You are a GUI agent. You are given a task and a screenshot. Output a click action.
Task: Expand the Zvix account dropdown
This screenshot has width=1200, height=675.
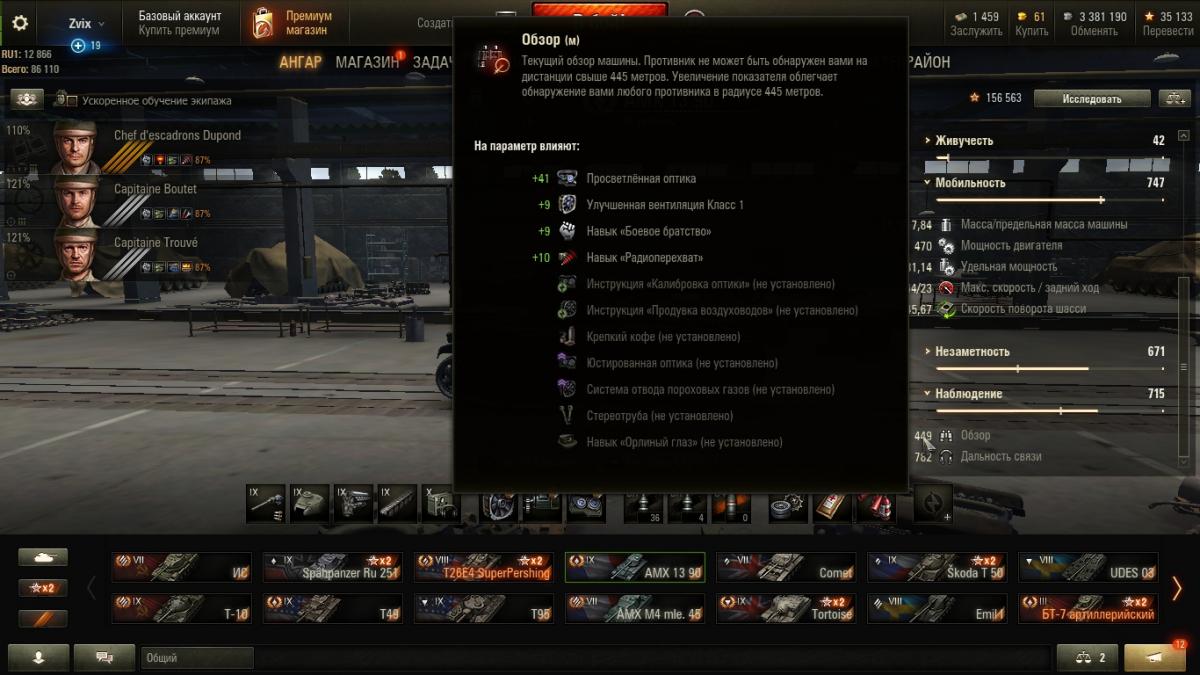[86, 23]
